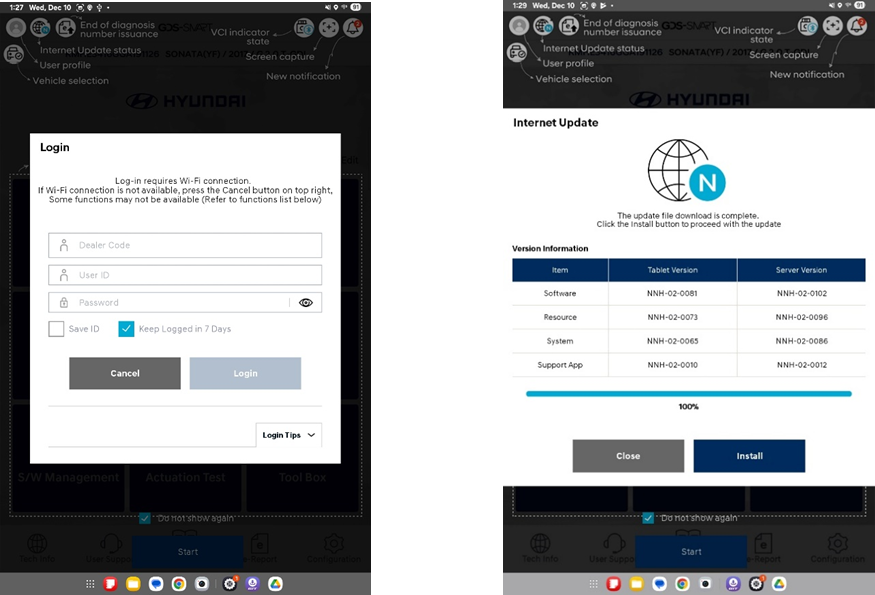875x595 pixels.
Task: Open Tech Info globe behind Login dialog
Action: (x=37, y=546)
